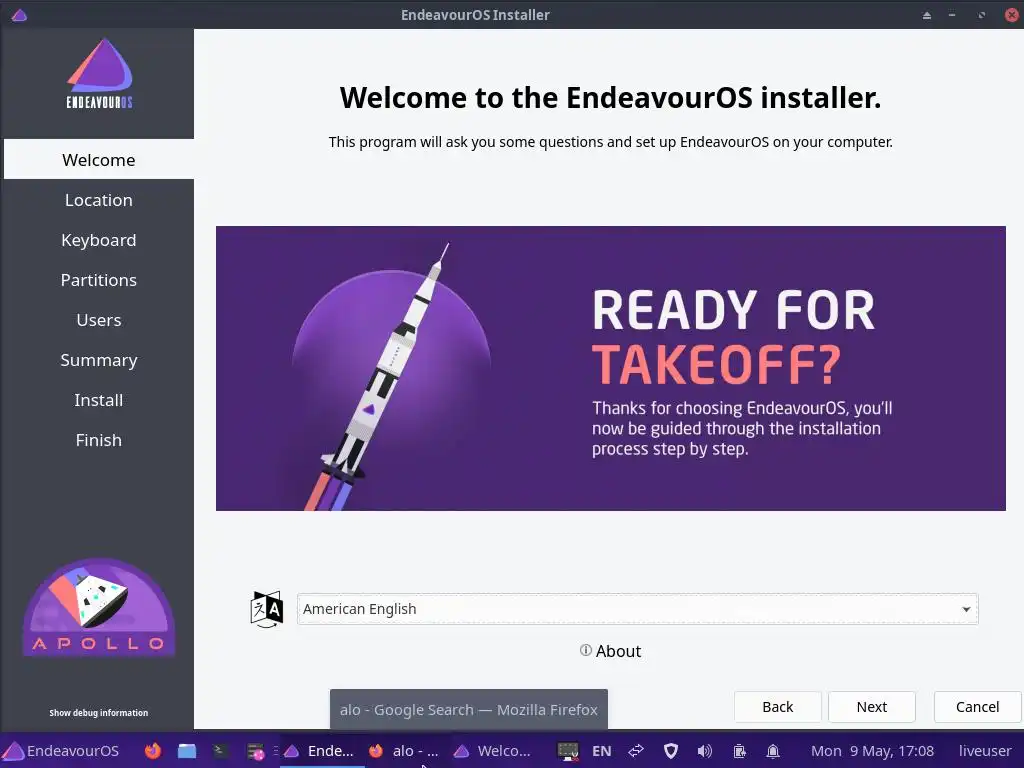
Task: Click the Next button
Action: pyautogui.click(x=872, y=707)
